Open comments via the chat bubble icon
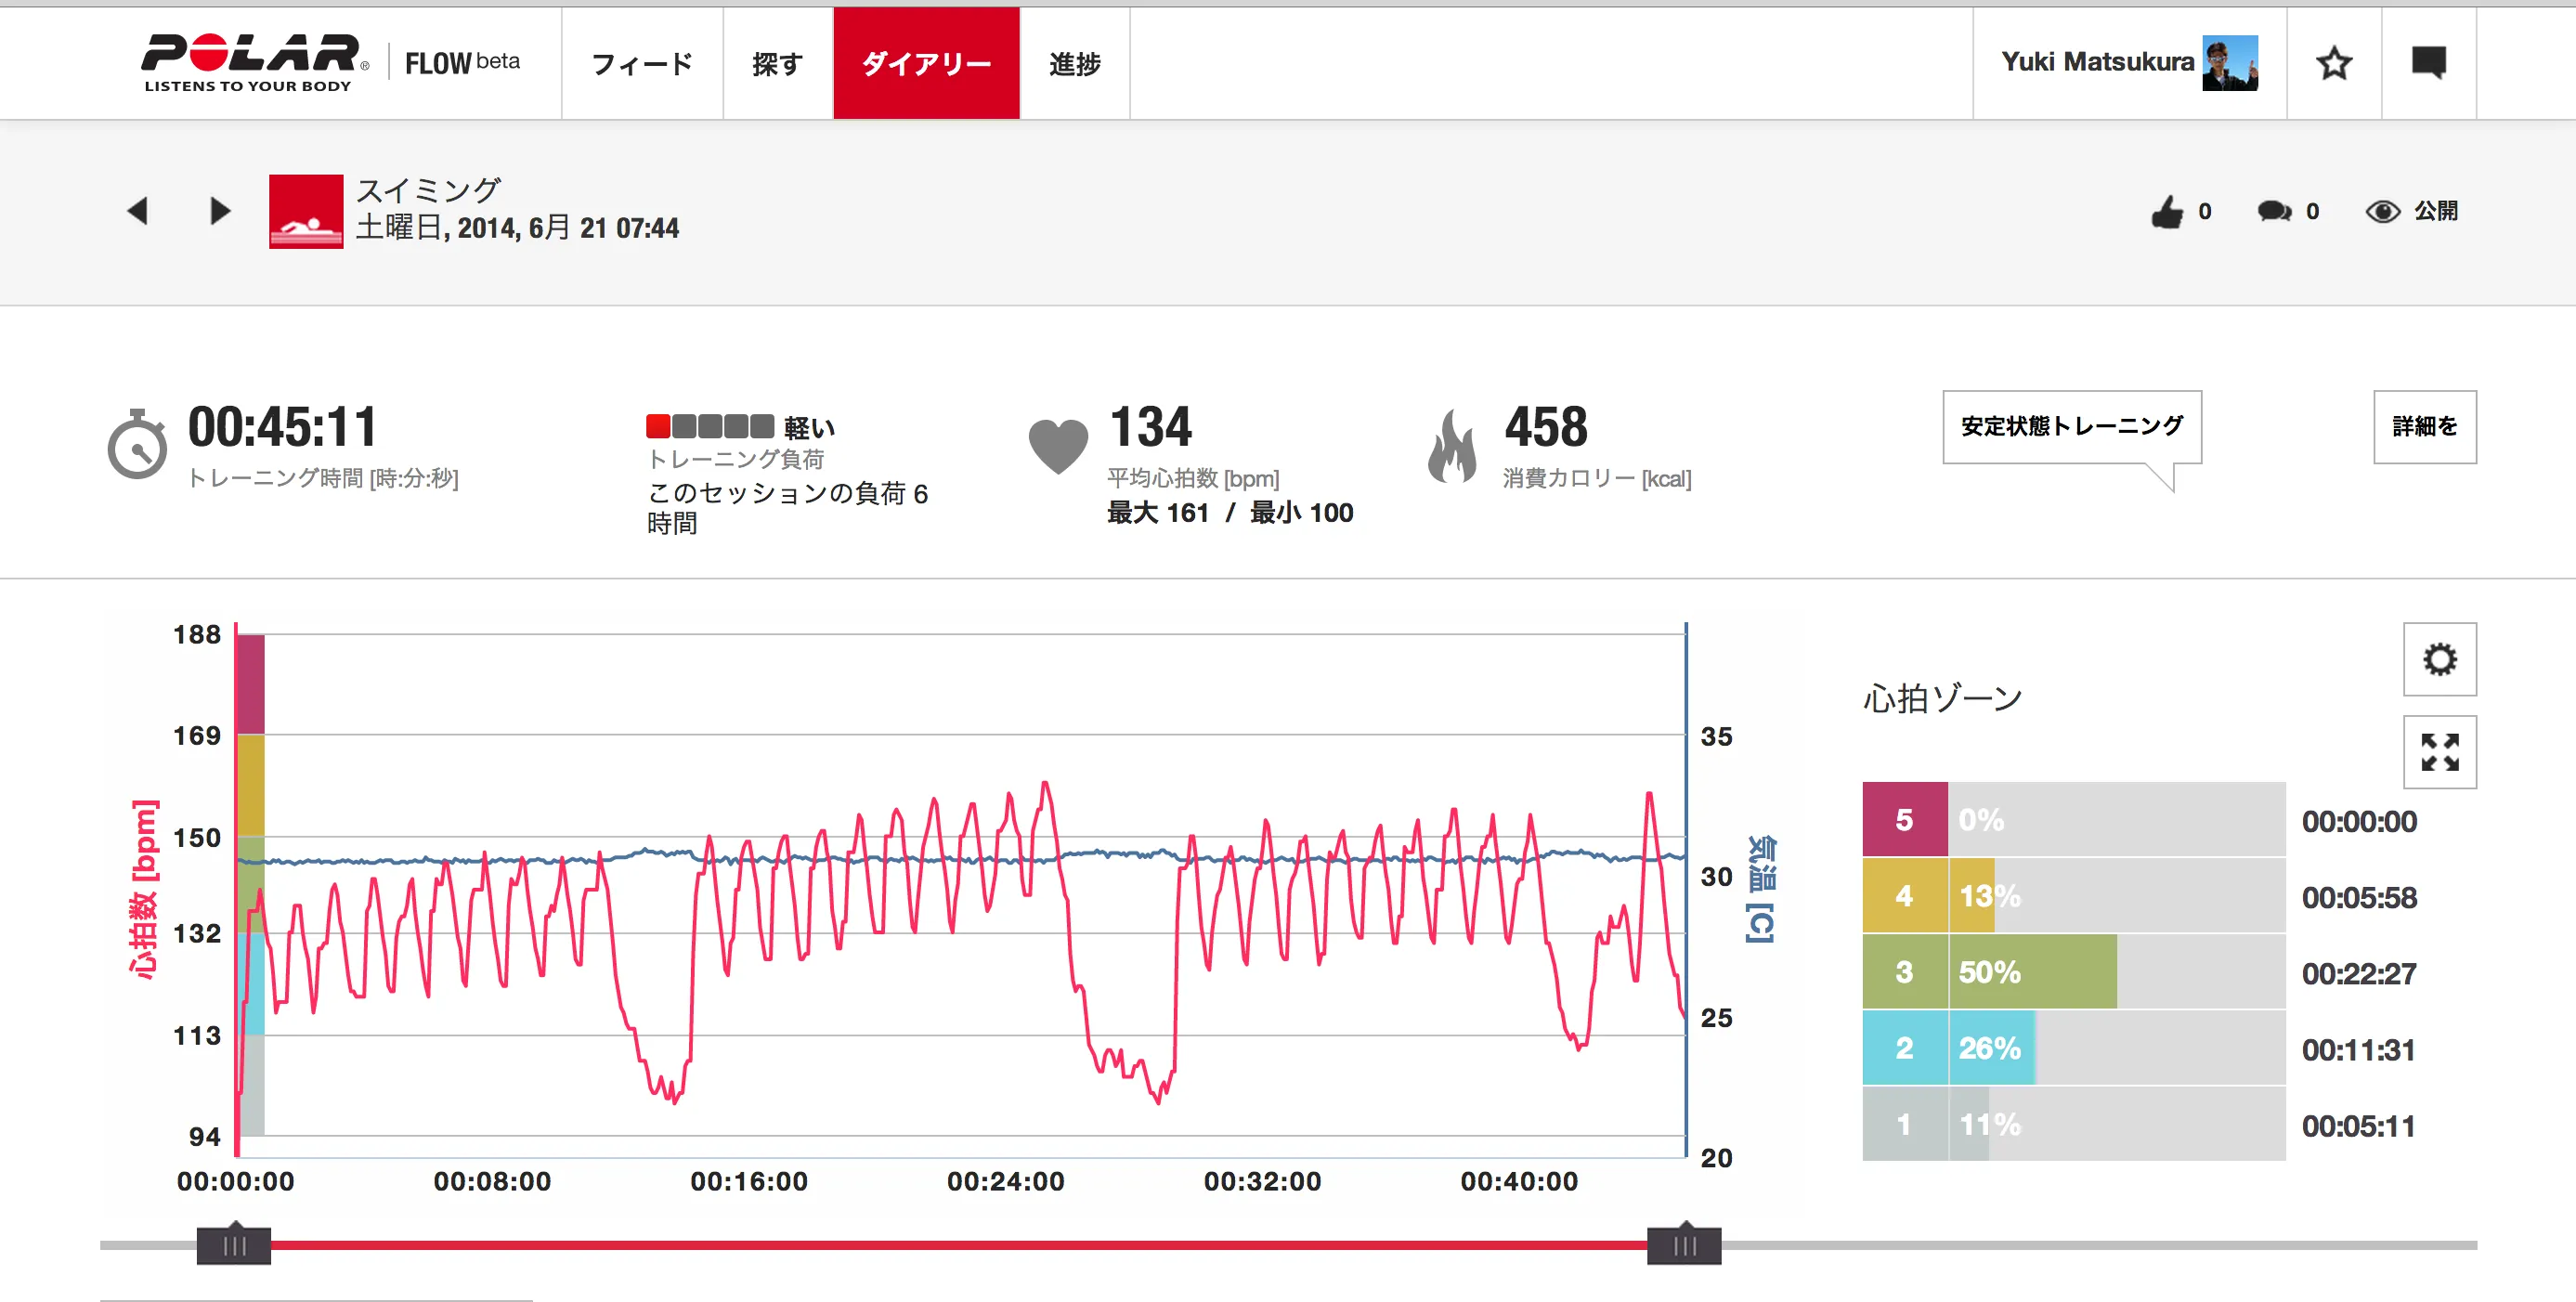 [x=2274, y=212]
